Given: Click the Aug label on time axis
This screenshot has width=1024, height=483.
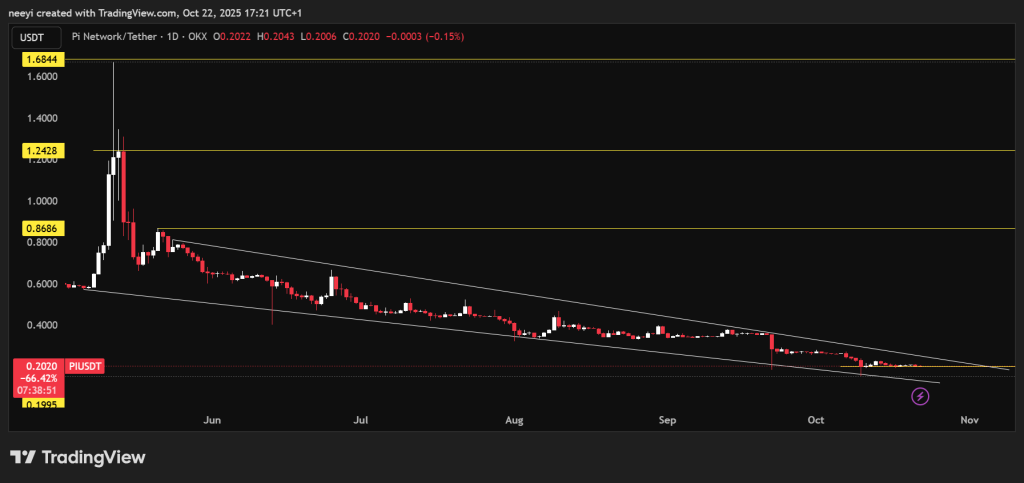Looking at the screenshot, I should (514, 421).
